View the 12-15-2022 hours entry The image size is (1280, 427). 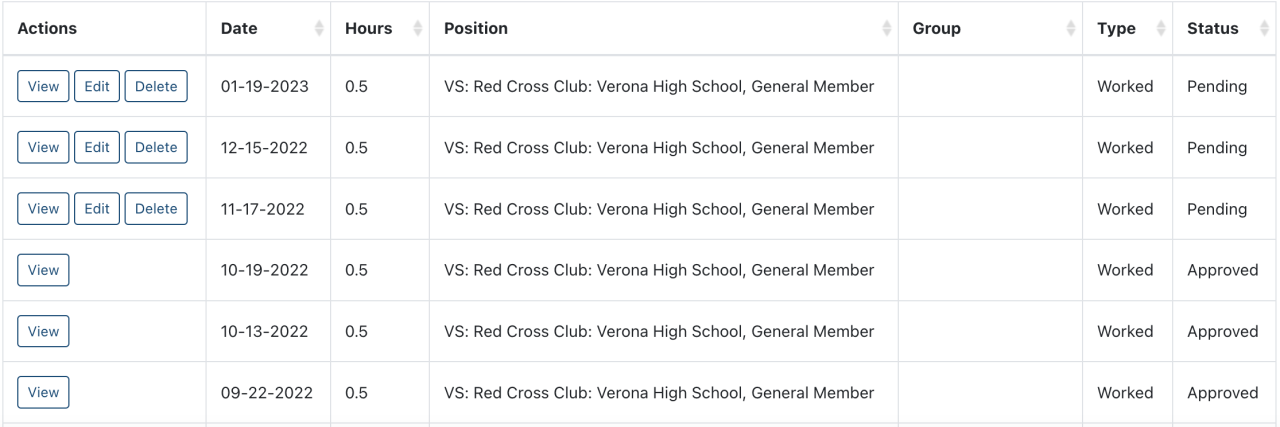pyautogui.click(x=43, y=147)
